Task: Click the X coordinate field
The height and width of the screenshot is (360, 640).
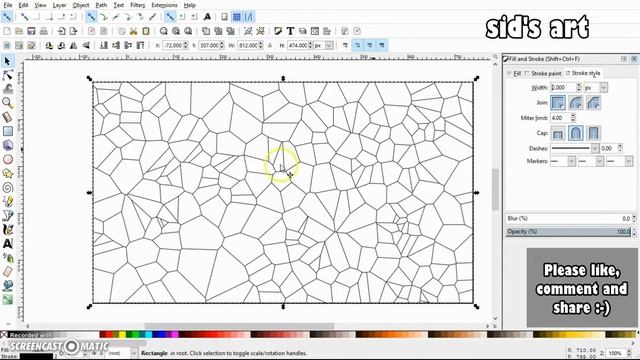Action: 172,45
